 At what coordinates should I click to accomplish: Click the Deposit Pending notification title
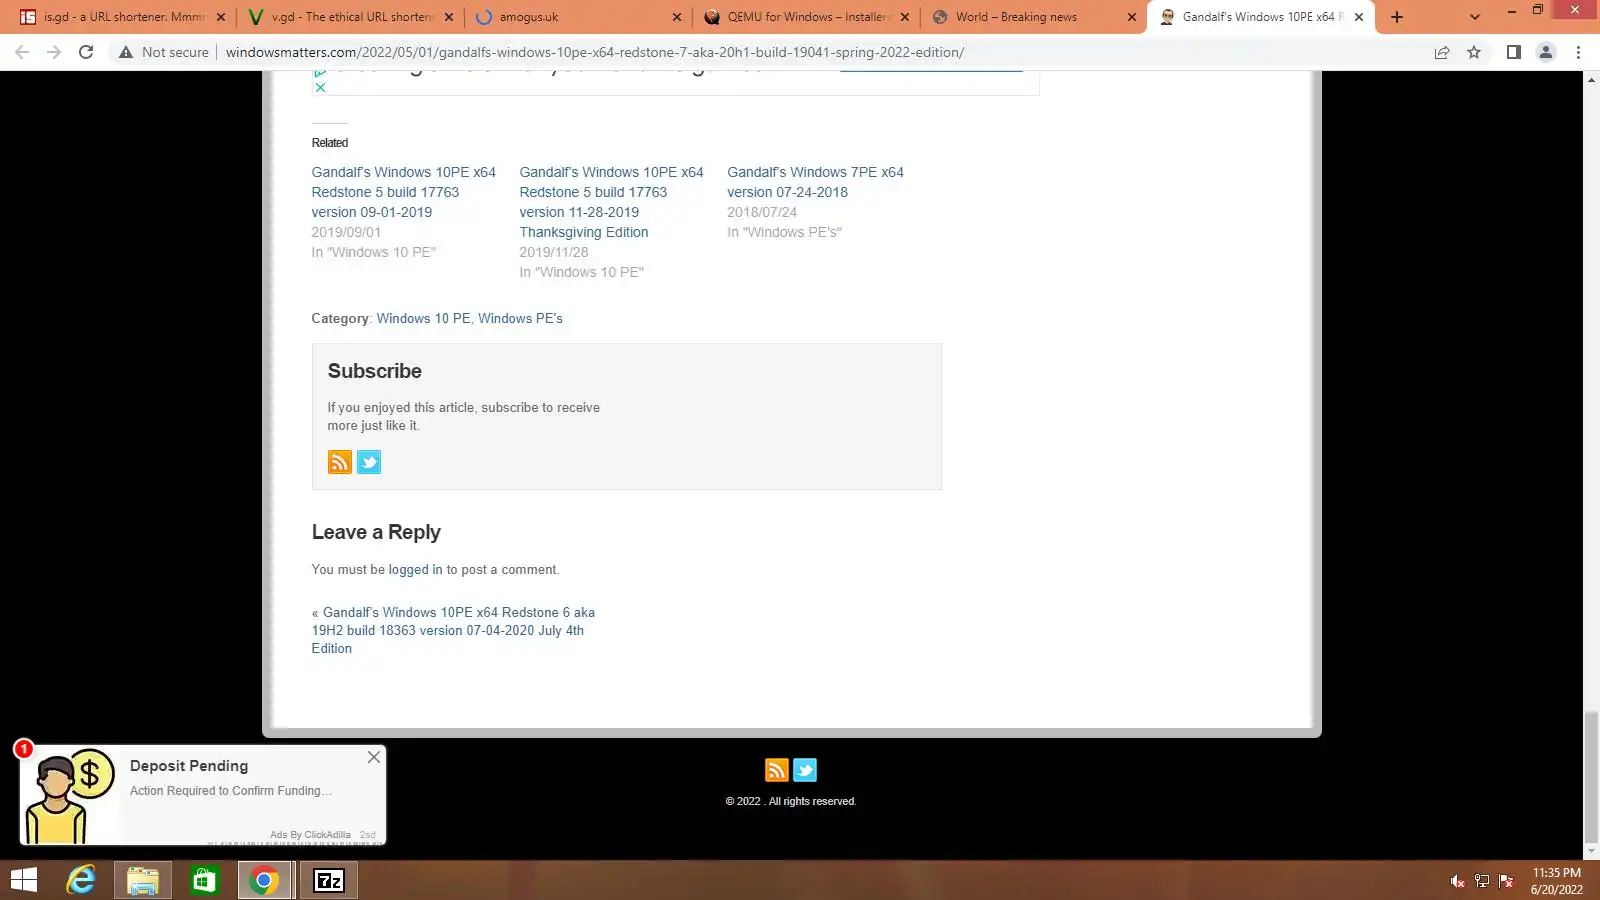(x=189, y=766)
